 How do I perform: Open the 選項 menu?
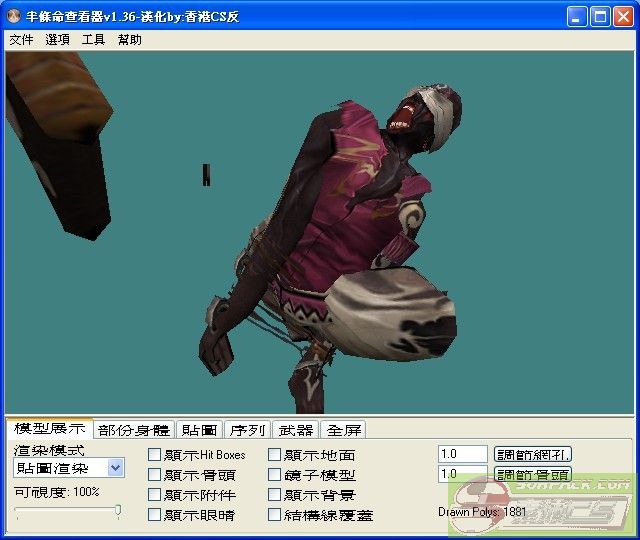[x=57, y=40]
